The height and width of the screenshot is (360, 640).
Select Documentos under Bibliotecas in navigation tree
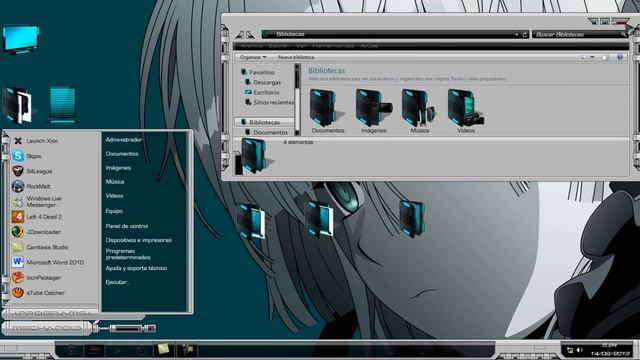coord(267,133)
